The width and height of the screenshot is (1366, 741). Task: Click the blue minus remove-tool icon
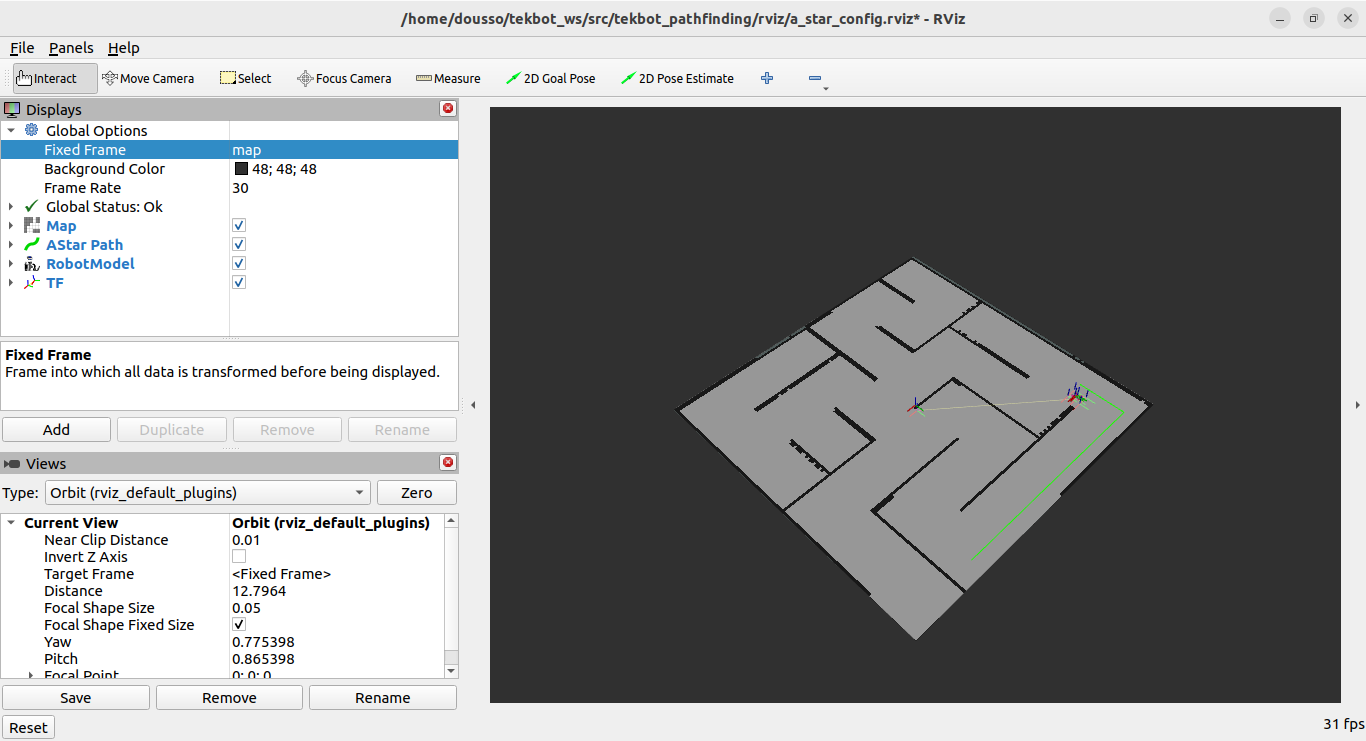[x=815, y=78]
